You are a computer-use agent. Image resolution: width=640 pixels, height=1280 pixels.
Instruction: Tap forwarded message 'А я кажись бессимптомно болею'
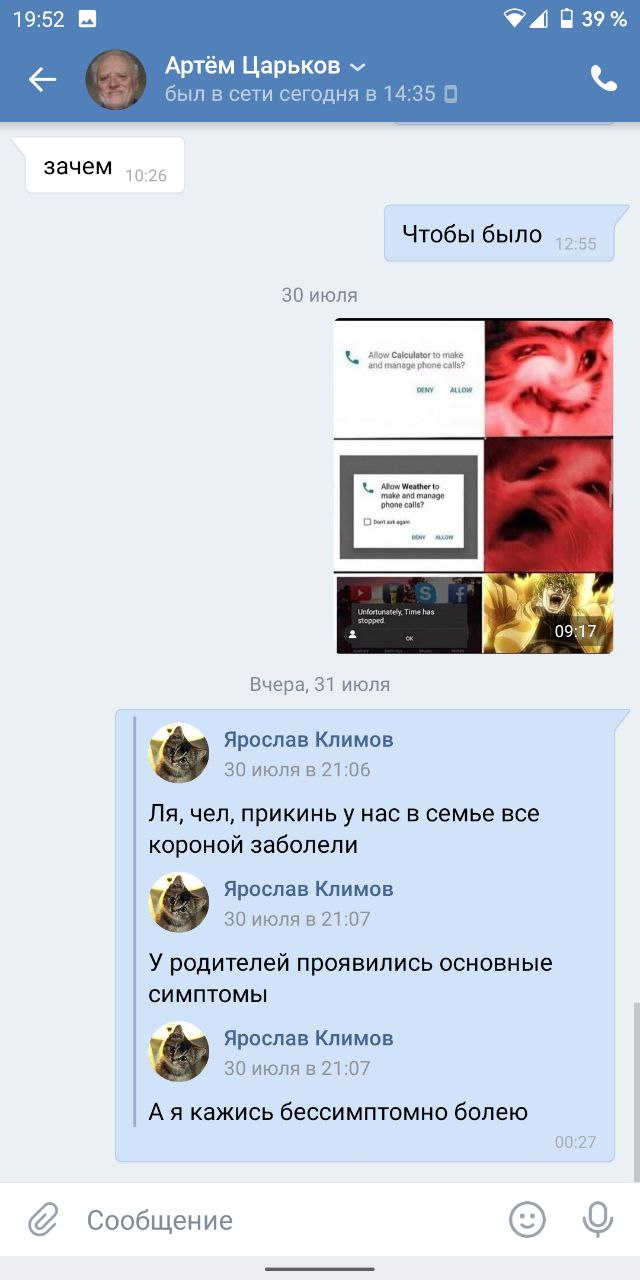(x=338, y=1112)
